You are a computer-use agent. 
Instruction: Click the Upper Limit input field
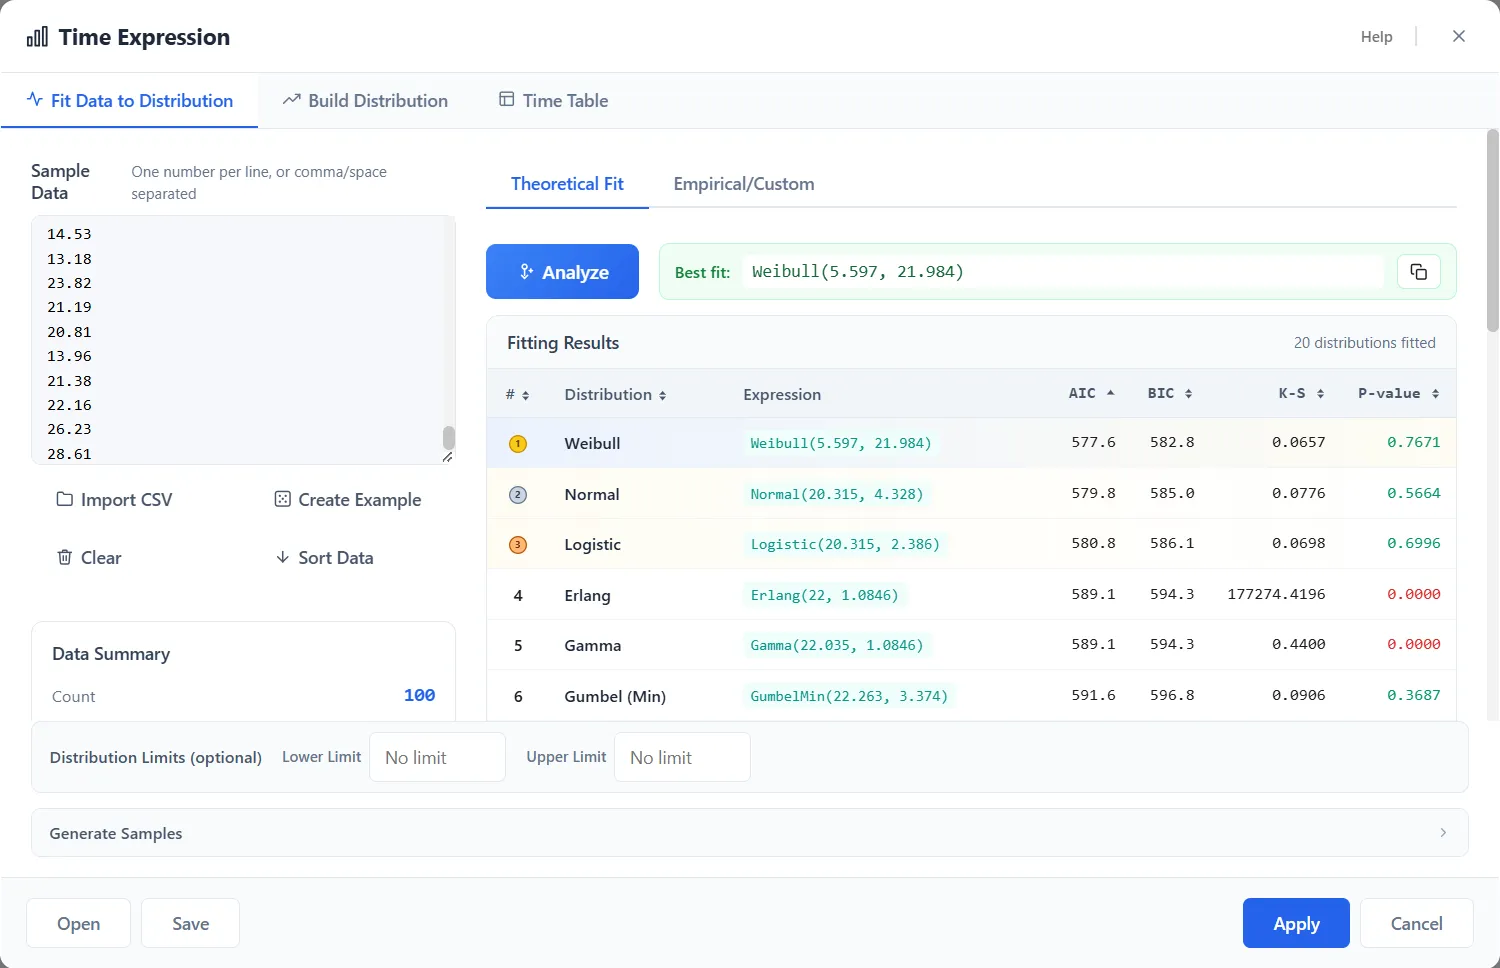(x=682, y=757)
